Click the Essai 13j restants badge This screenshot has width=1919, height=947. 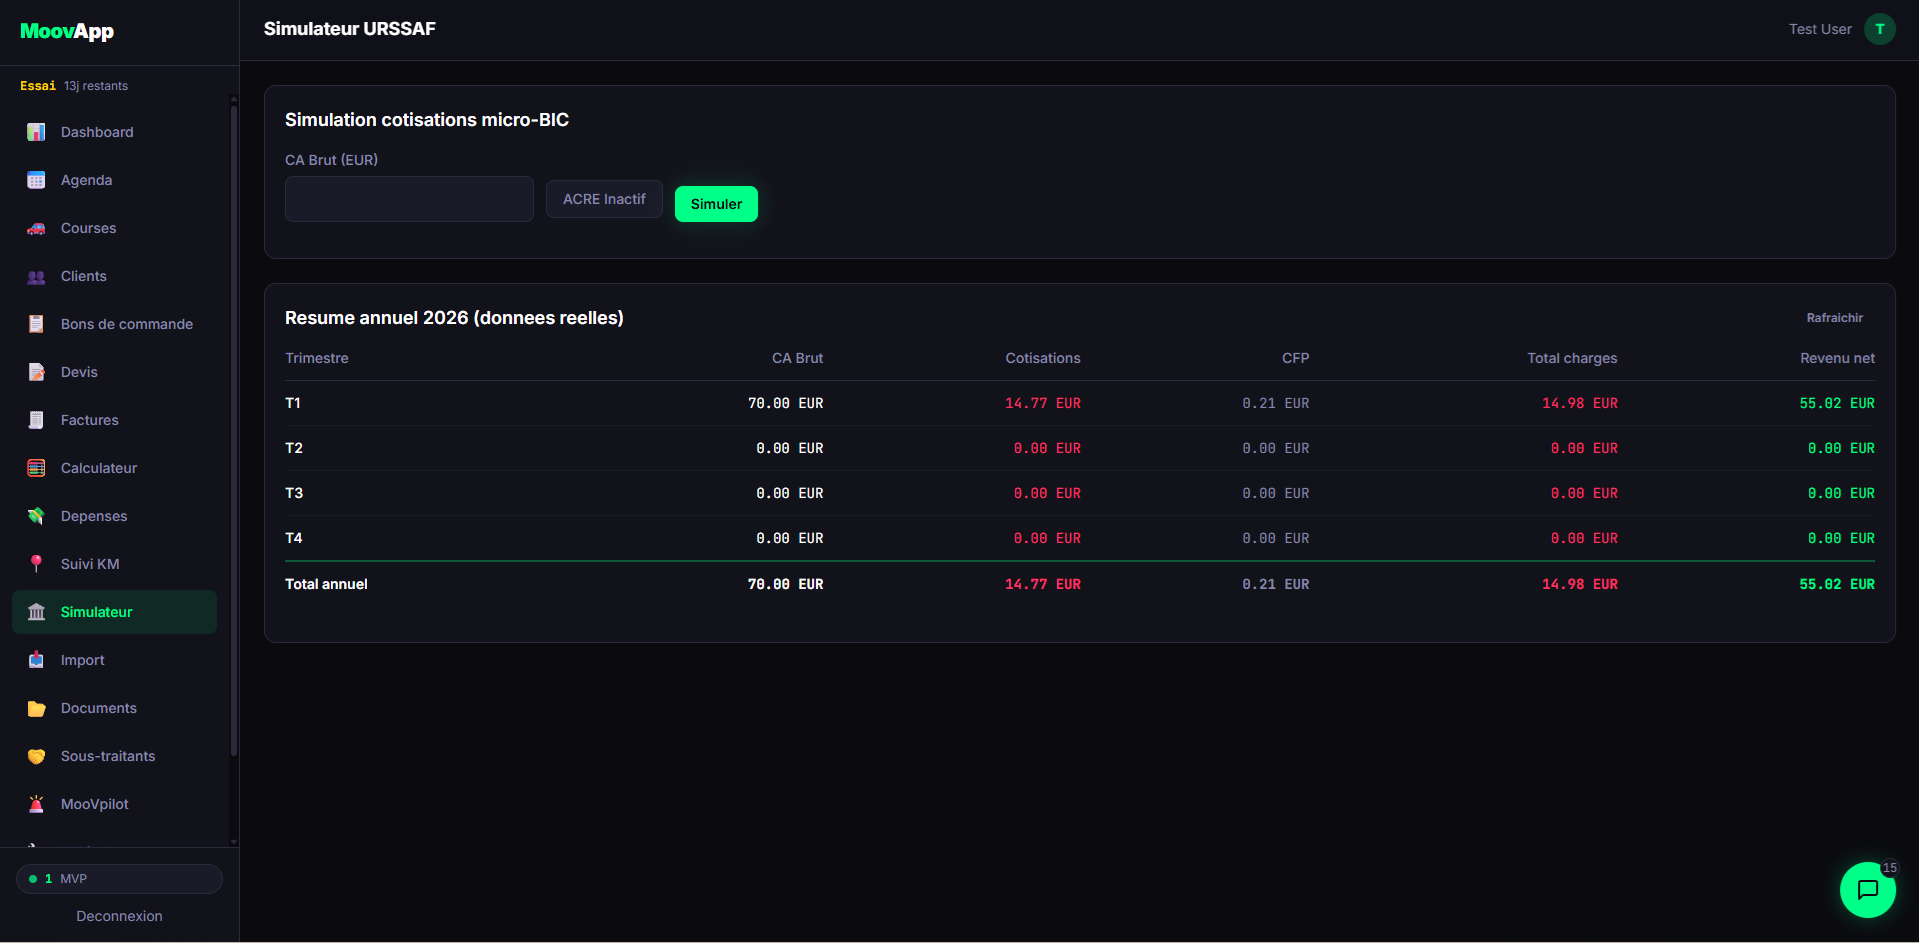click(x=74, y=86)
